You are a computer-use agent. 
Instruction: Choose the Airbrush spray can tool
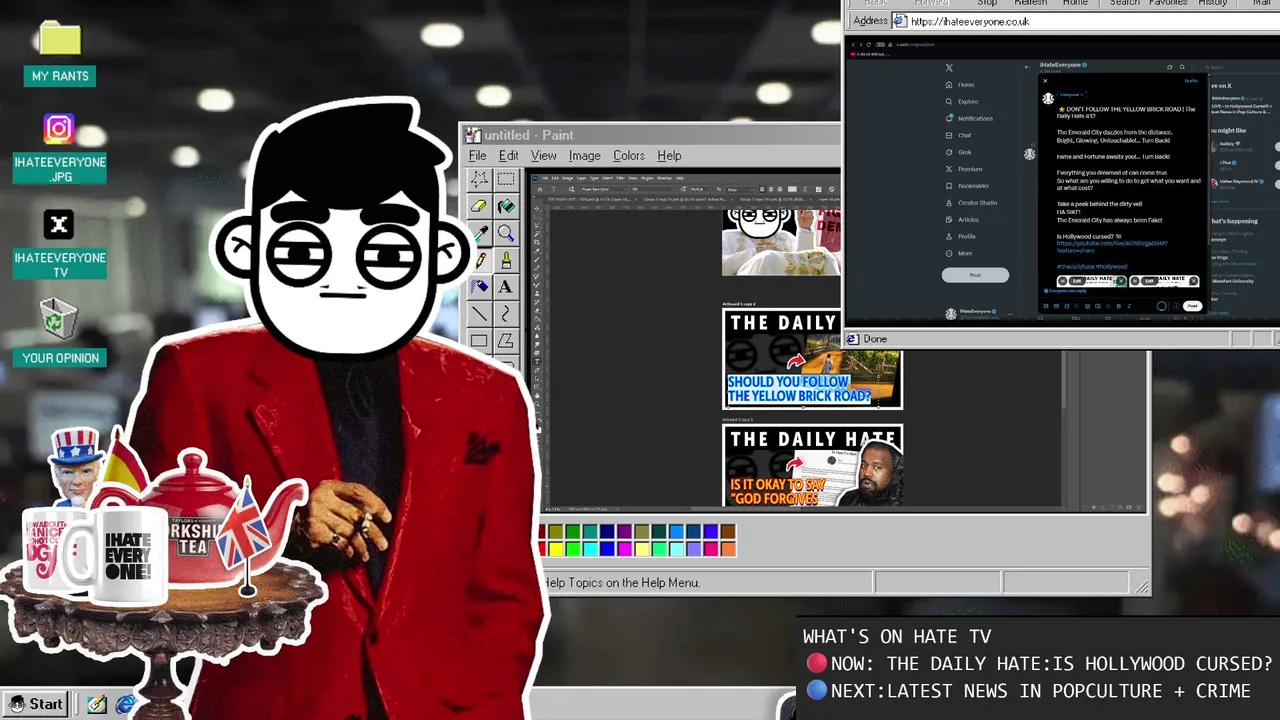pyautogui.click(x=480, y=287)
